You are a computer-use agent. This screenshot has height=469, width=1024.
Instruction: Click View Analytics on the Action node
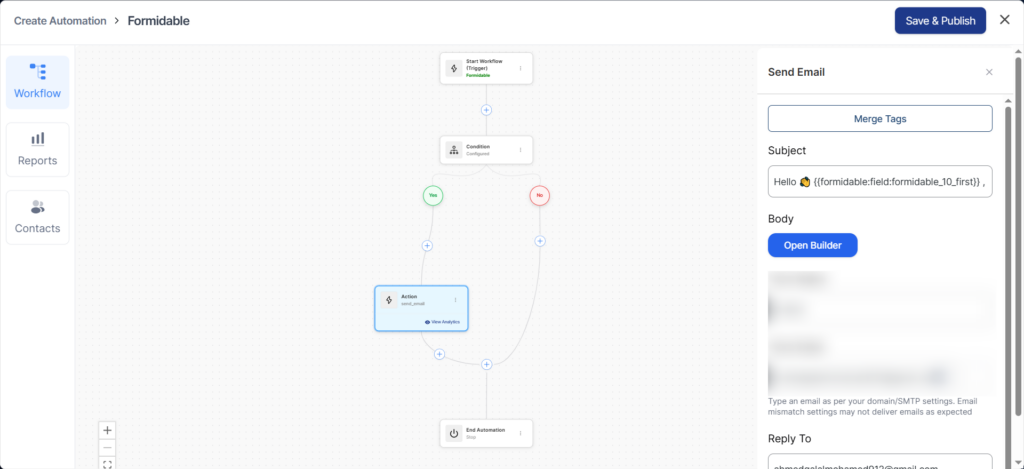(443, 322)
